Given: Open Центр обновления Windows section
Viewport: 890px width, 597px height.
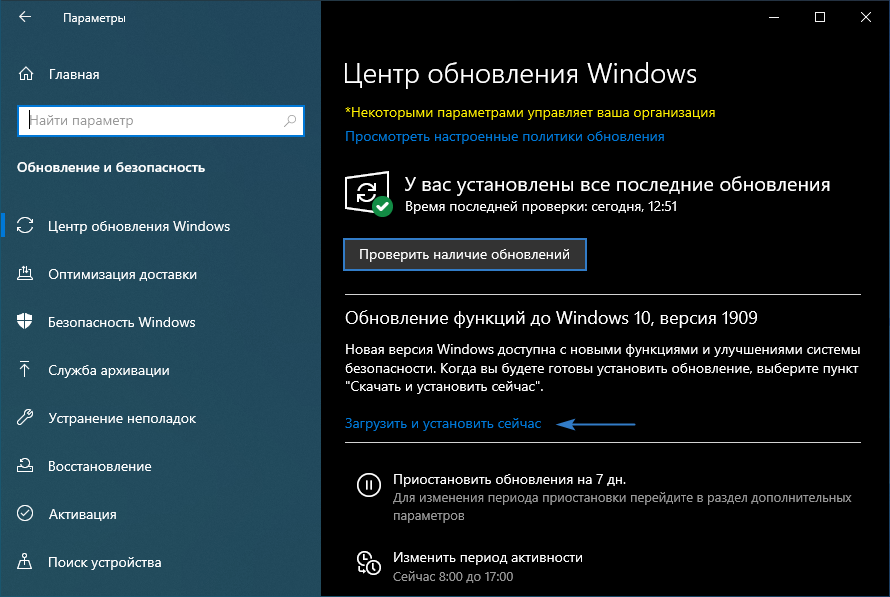Looking at the screenshot, I should (139, 226).
